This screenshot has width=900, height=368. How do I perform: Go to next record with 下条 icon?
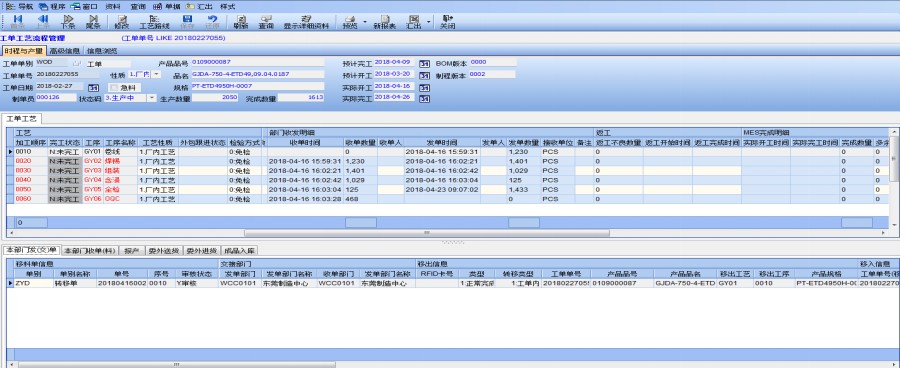click(x=68, y=22)
